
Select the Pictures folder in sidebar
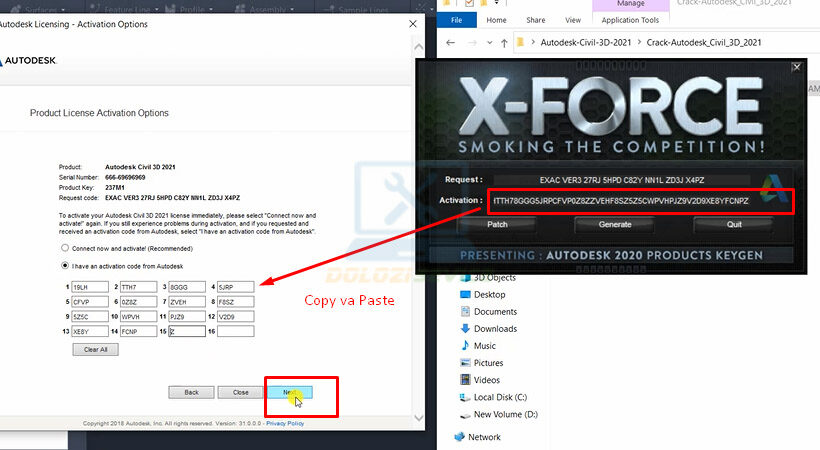click(488, 362)
